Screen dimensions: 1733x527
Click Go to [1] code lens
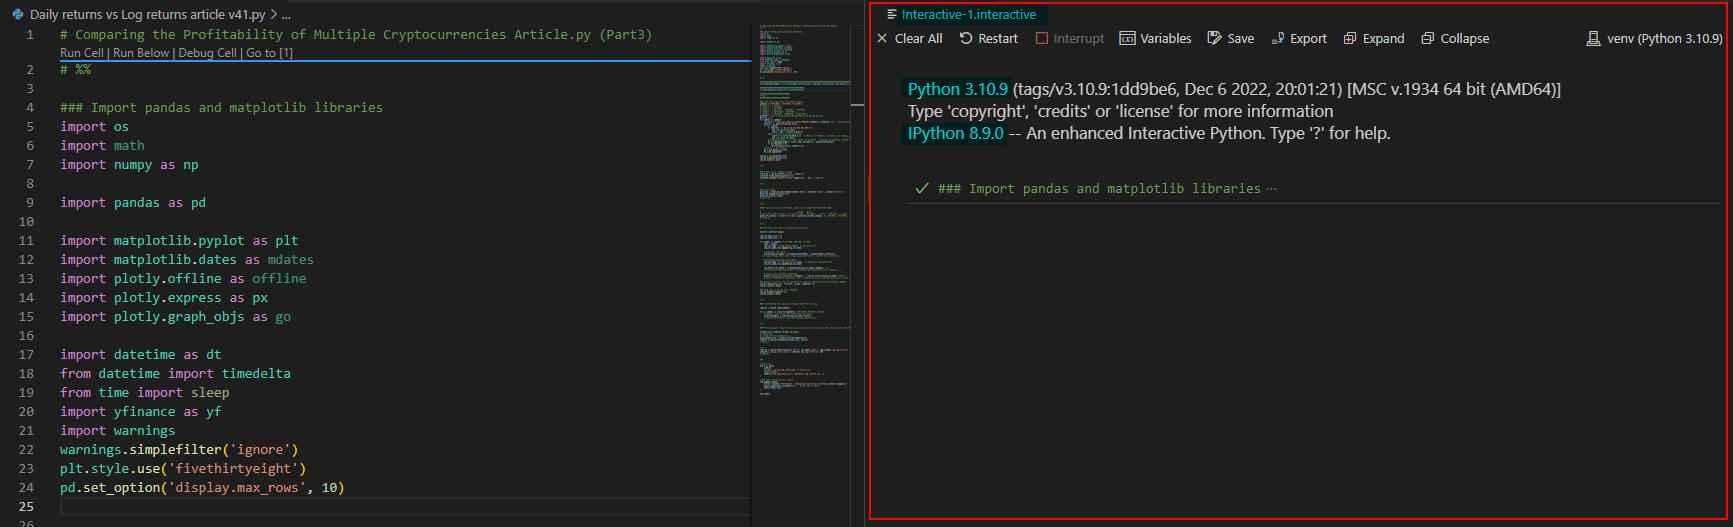[x=270, y=53]
